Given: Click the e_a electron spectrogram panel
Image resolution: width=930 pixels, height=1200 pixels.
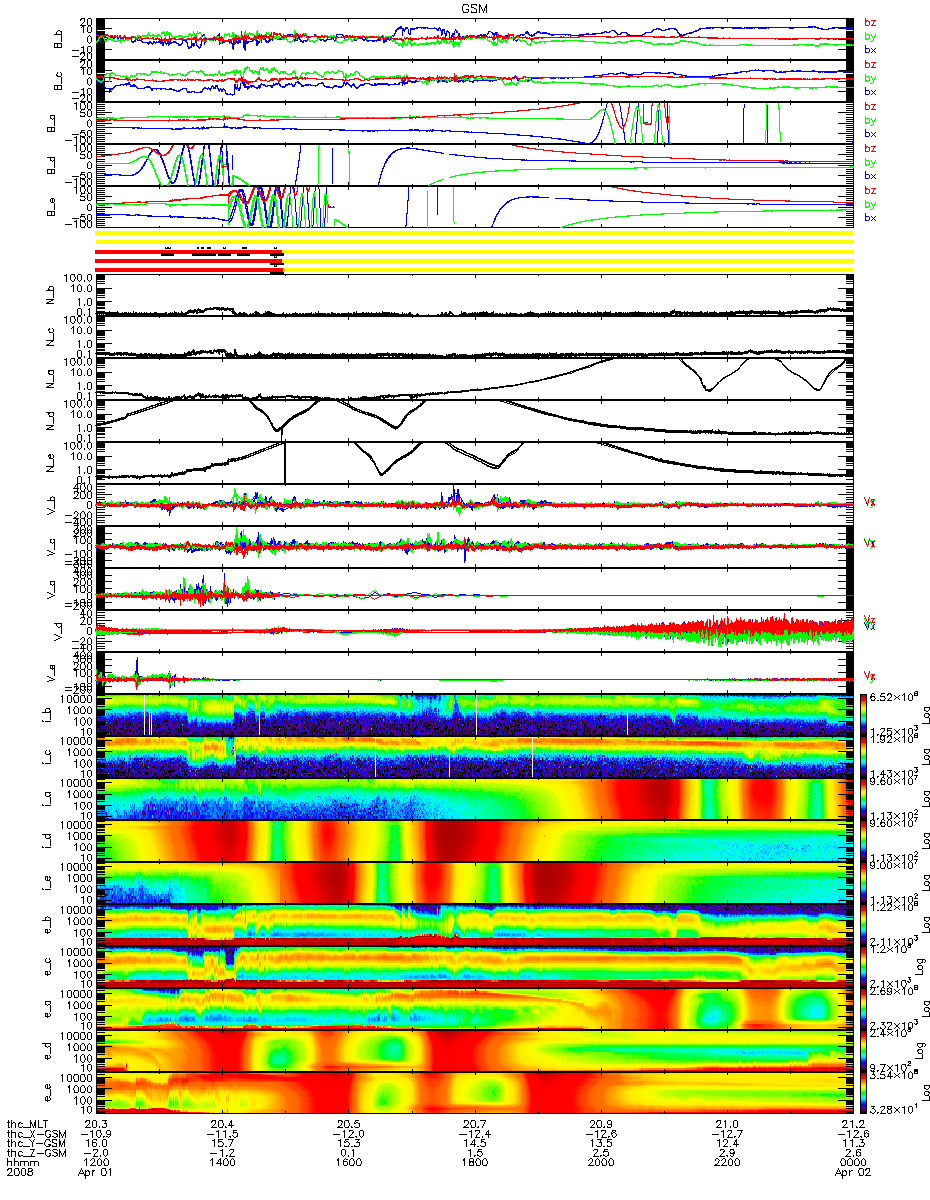Looking at the screenshot, I should pyautogui.click(x=476, y=1008).
